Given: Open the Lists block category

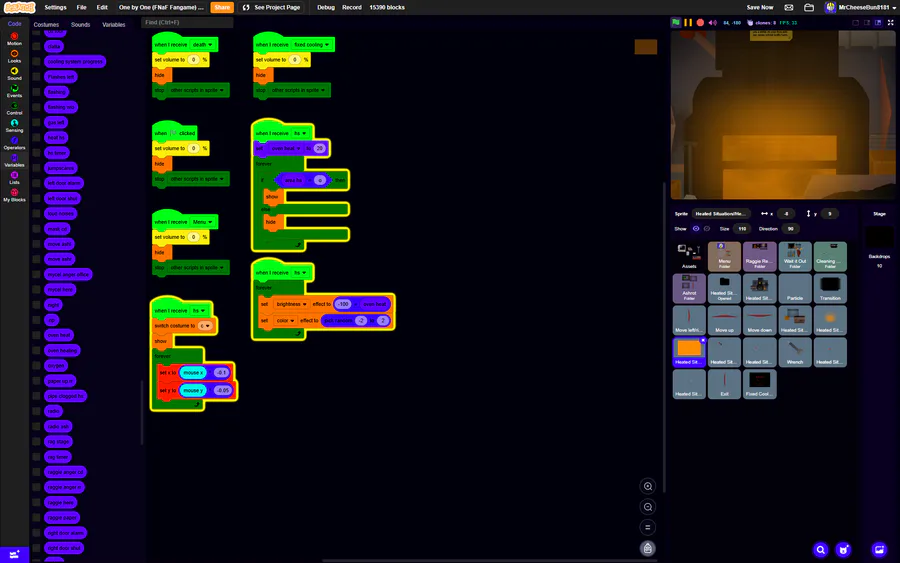Looking at the screenshot, I should click(x=14, y=177).
